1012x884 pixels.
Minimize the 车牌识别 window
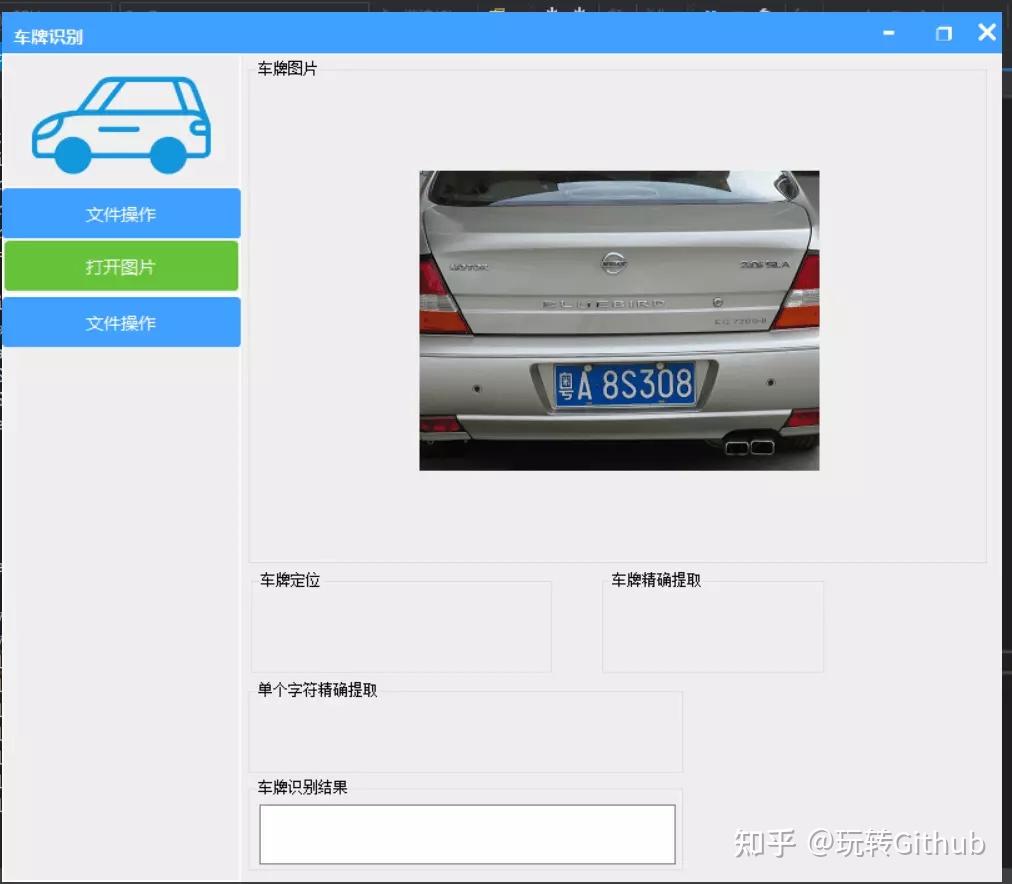pos(889,32)
